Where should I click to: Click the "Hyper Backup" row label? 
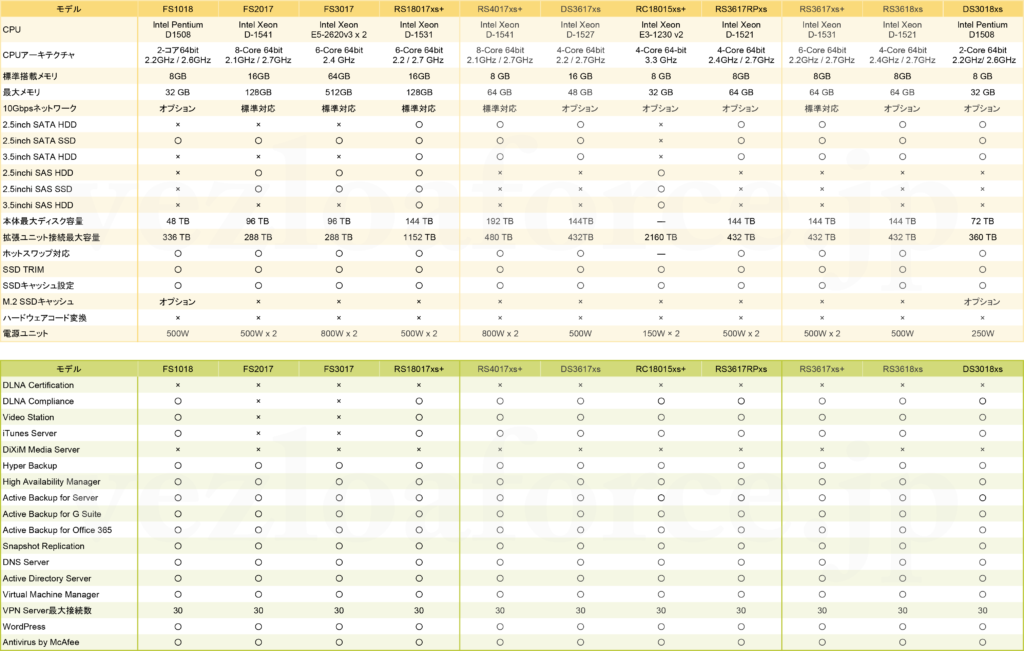tap(29, 466)
